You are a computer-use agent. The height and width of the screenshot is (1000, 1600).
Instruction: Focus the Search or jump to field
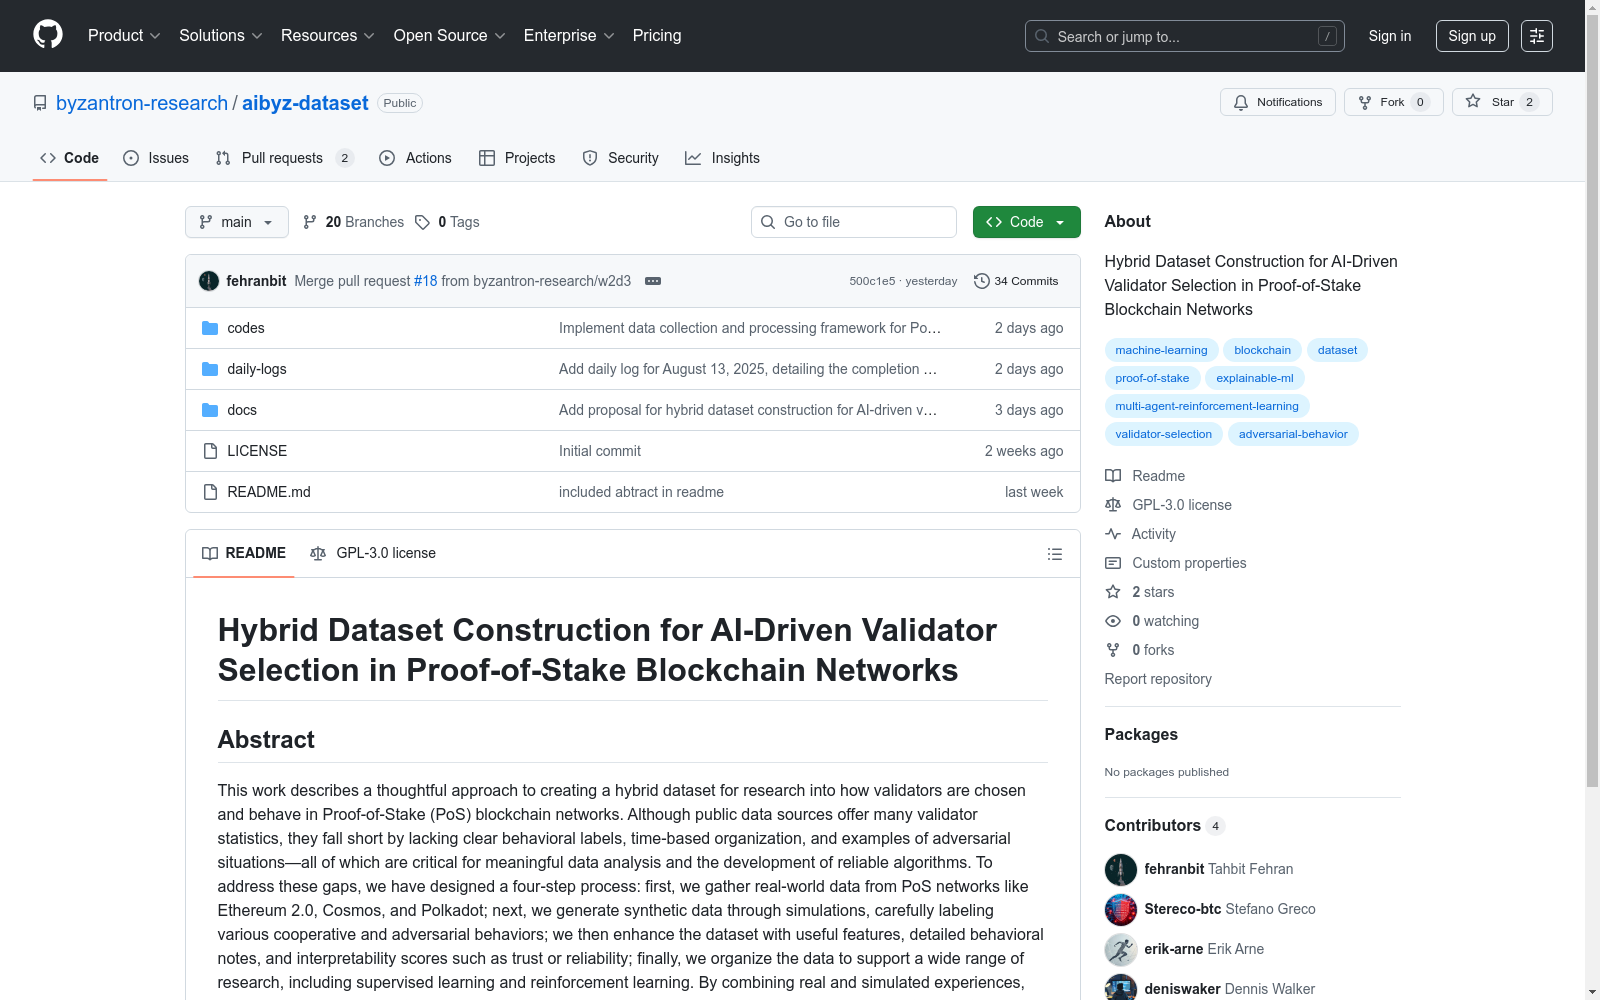(1185, 36)
